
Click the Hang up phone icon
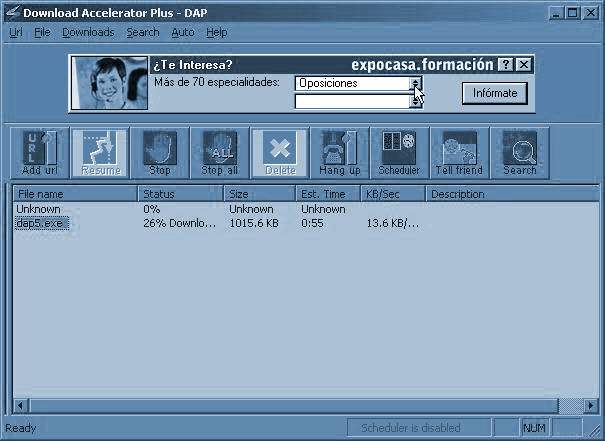coord(340,153)
